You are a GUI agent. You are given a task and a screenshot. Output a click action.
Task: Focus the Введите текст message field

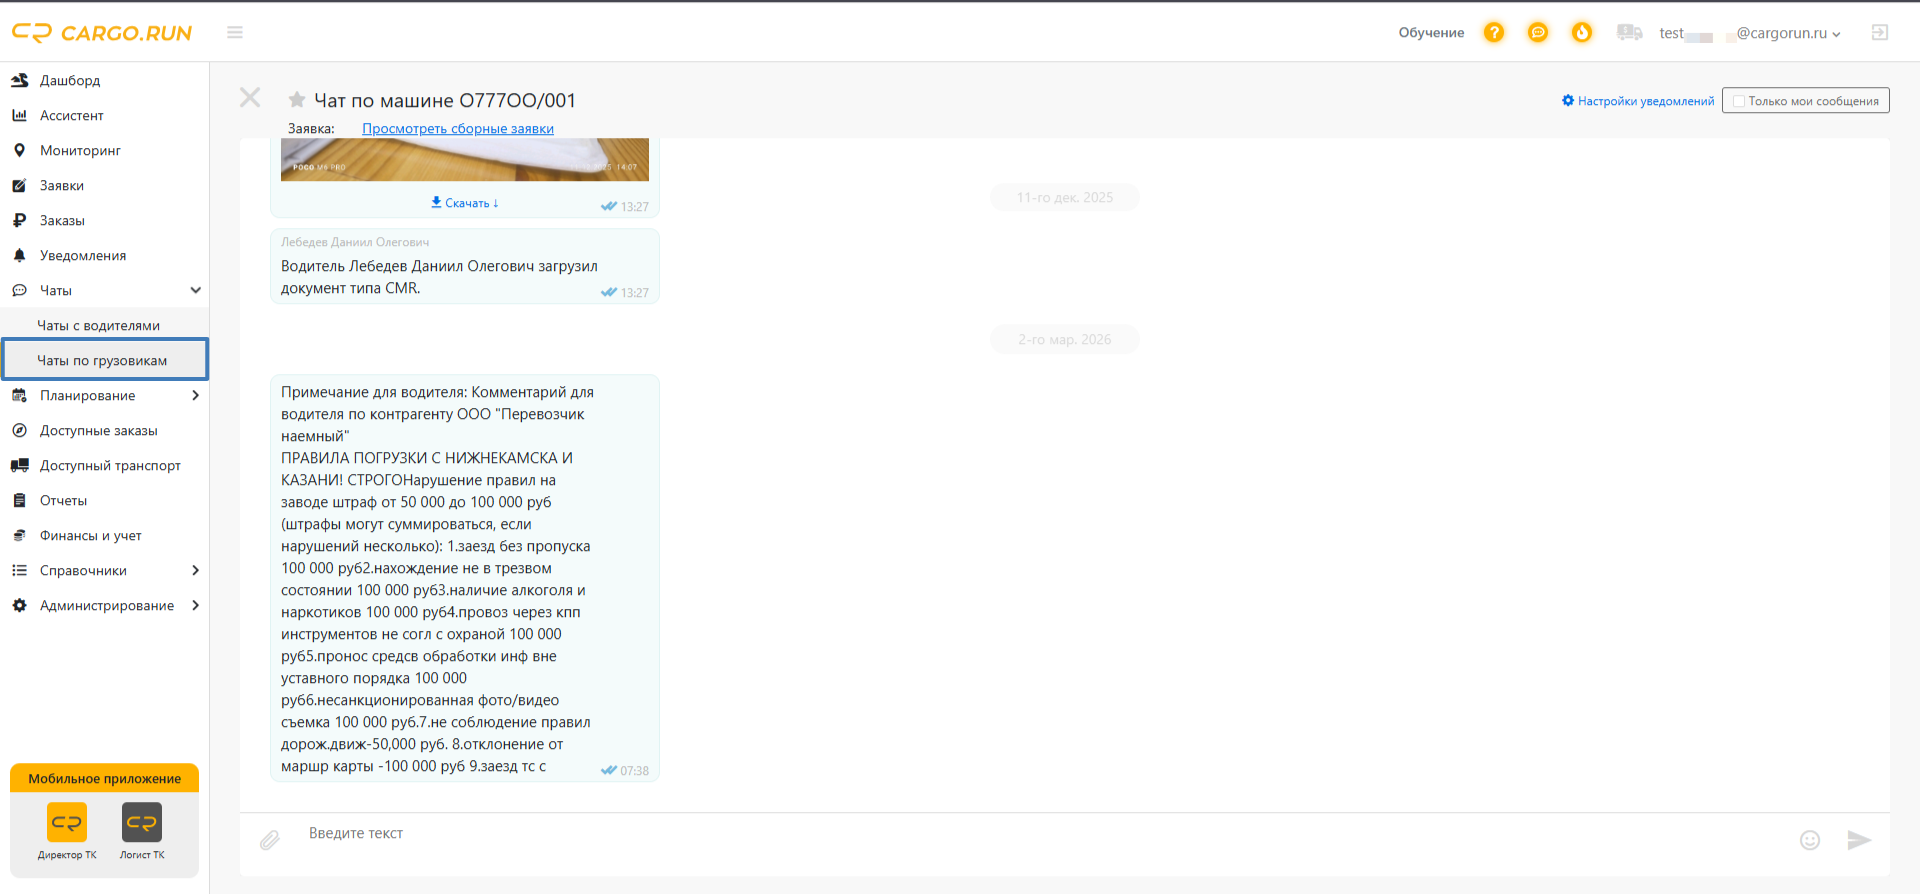tap(1040, 834)
